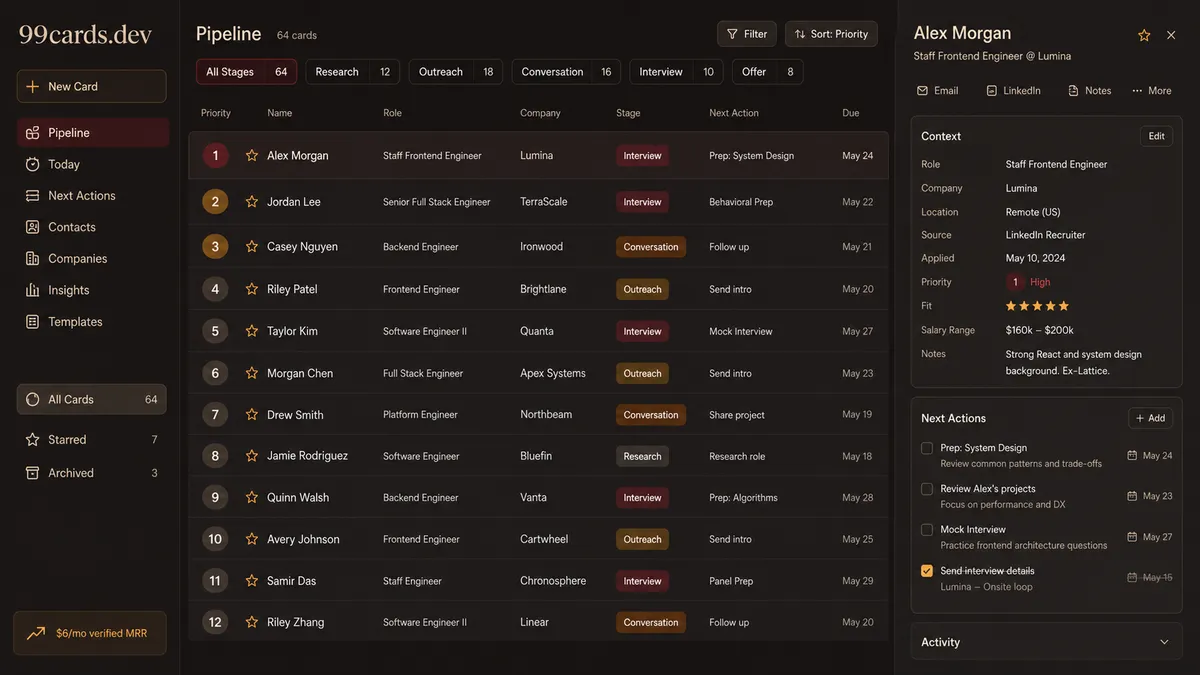Switch to the Outreach stage tab
The image size is (1200, 675).
click(456, 72)
